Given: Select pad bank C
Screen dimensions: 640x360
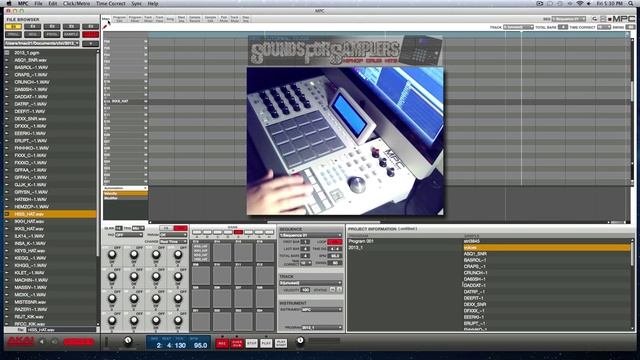Looking at the screenshot, I should 218,232.
